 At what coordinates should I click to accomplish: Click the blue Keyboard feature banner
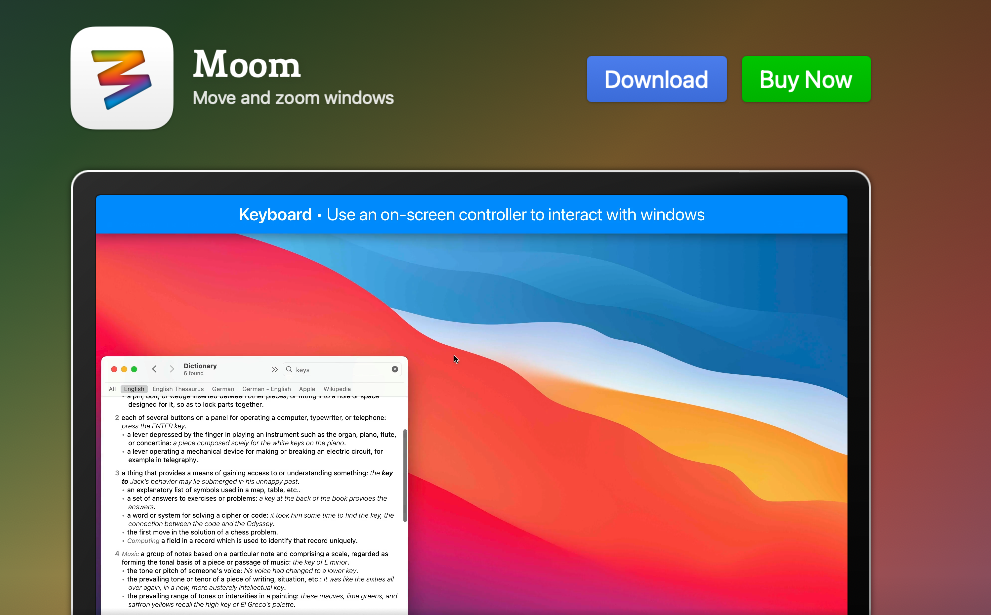point(470,214)
